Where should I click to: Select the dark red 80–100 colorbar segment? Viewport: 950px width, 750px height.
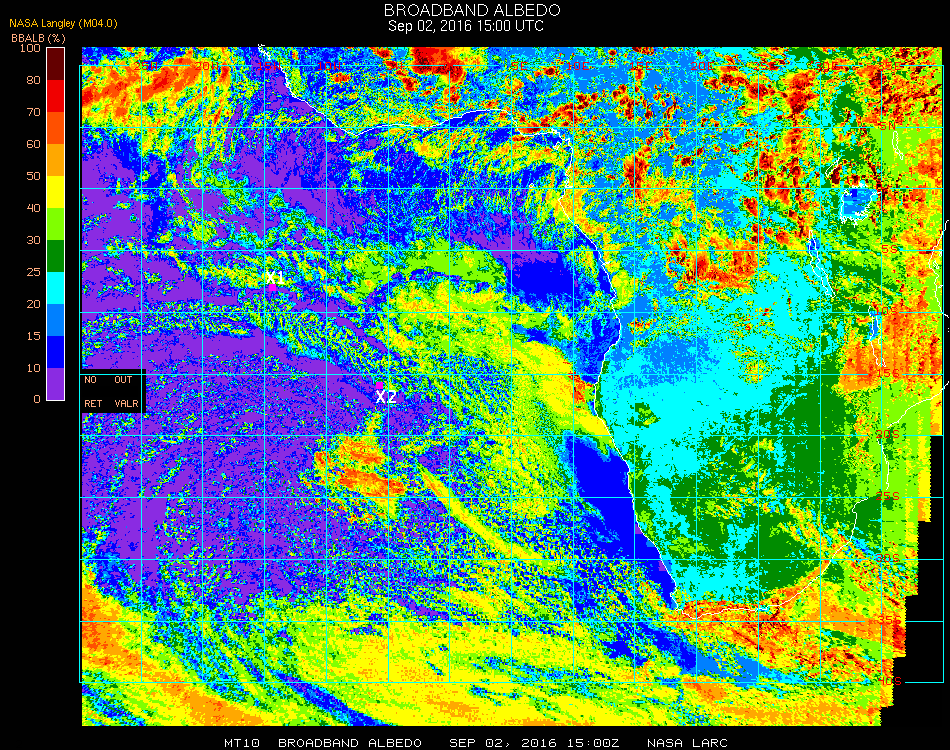click(56, 64)
